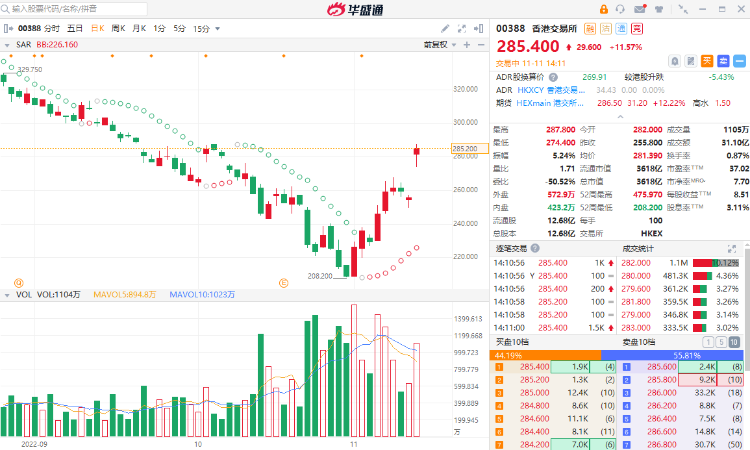The width and height of the screenshot is (750, 450).
Task: Open customer service headset icon
Action: coord(621,9)
